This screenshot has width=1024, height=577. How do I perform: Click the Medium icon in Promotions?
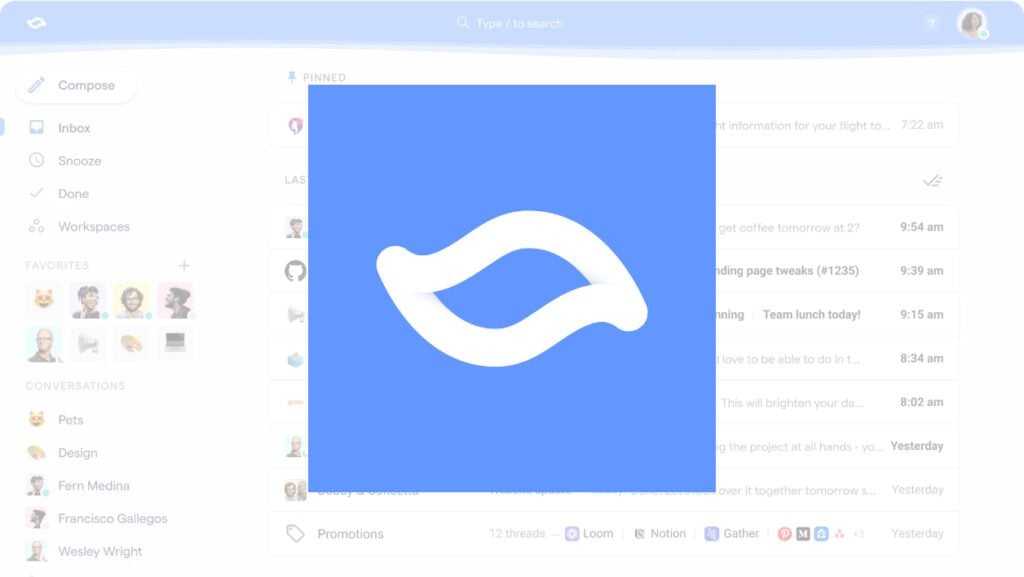click(803, 534)
